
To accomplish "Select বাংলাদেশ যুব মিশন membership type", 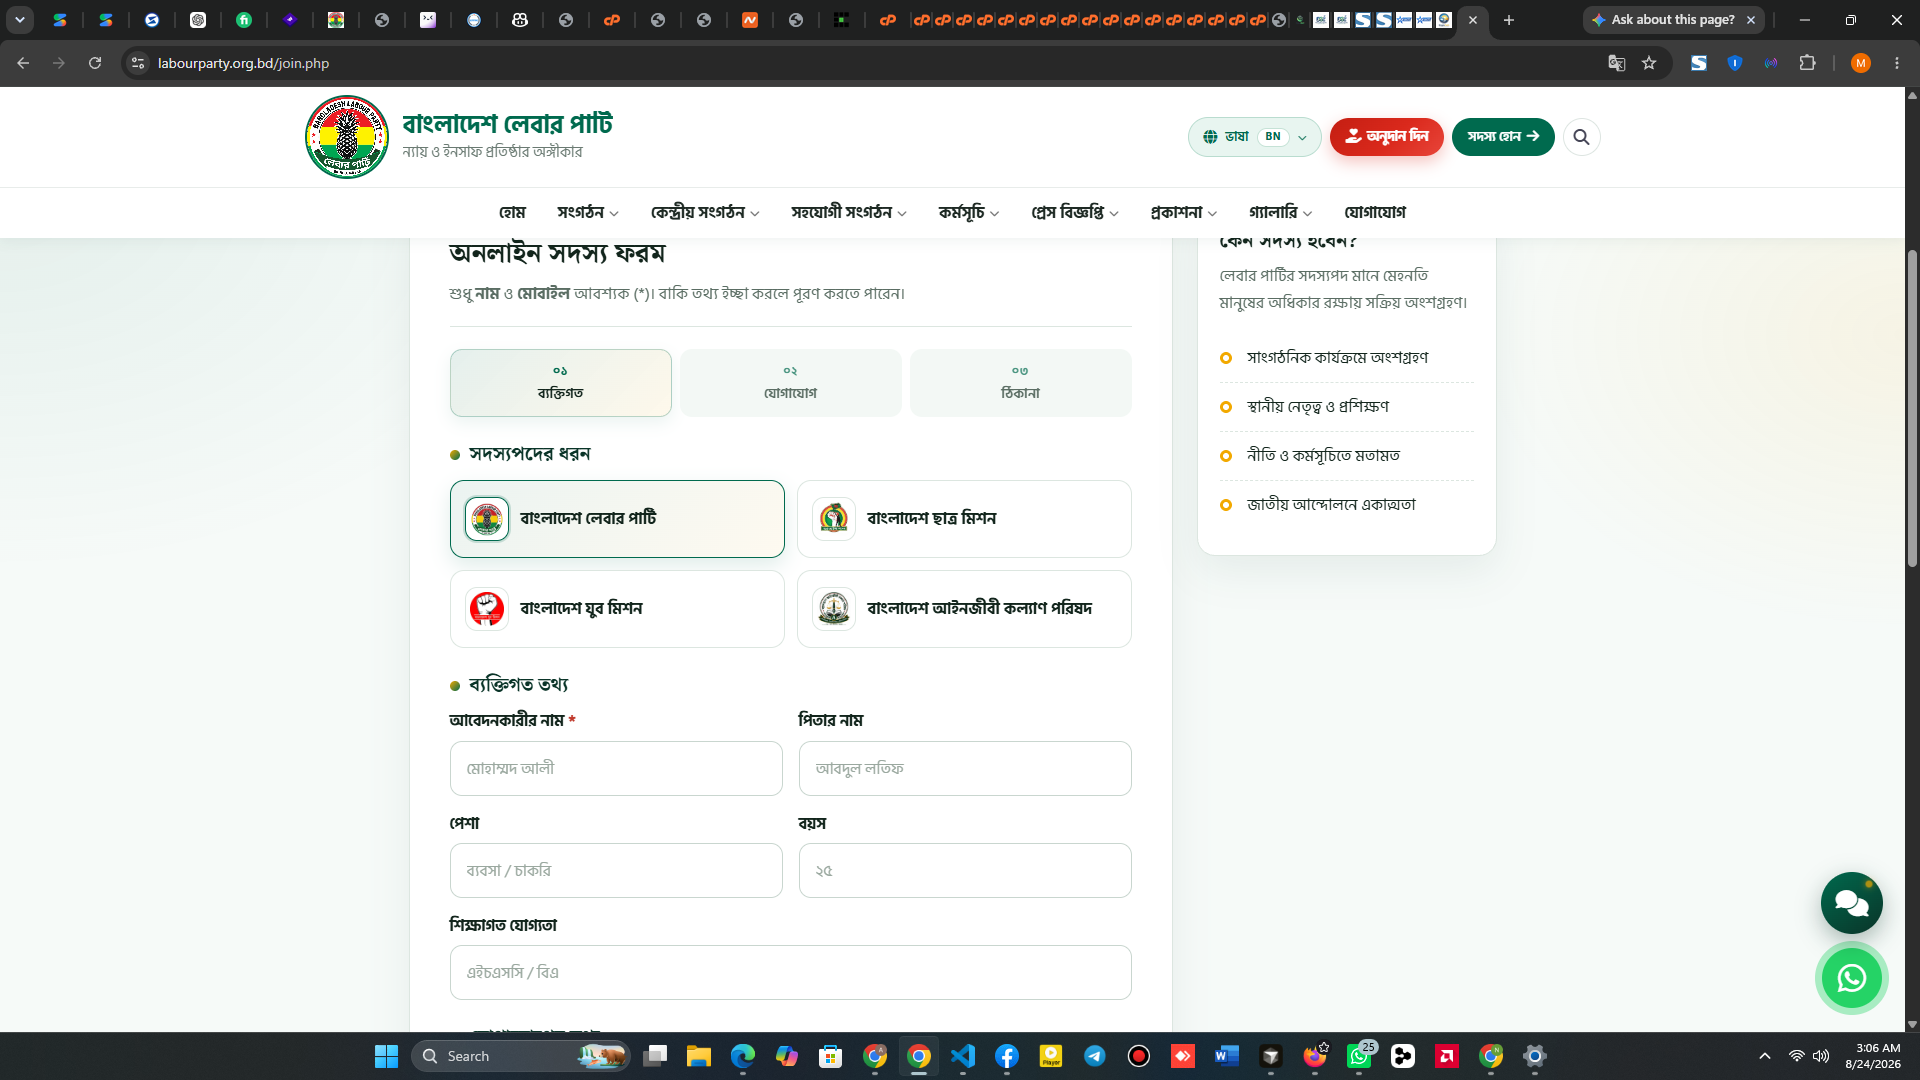I will [617, 609].
